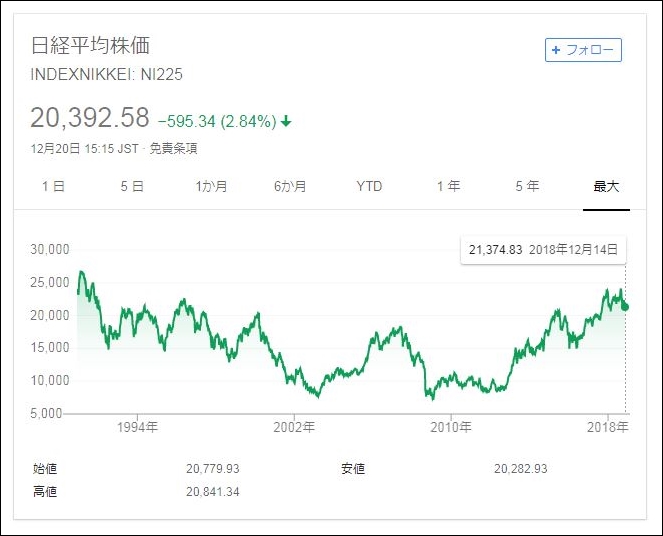Click the 2002年 axis label
The image size is (663, 536).
coord(294,427)
